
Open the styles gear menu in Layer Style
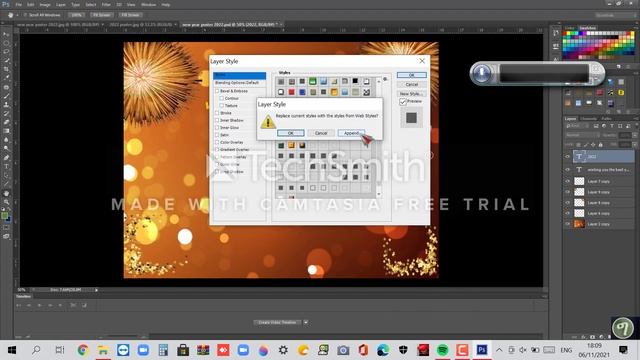point(385,79)
